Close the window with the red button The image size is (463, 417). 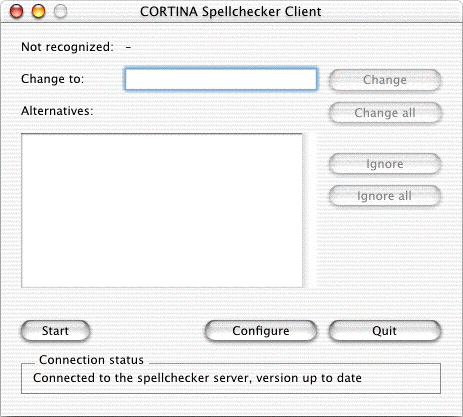(16, 11)
